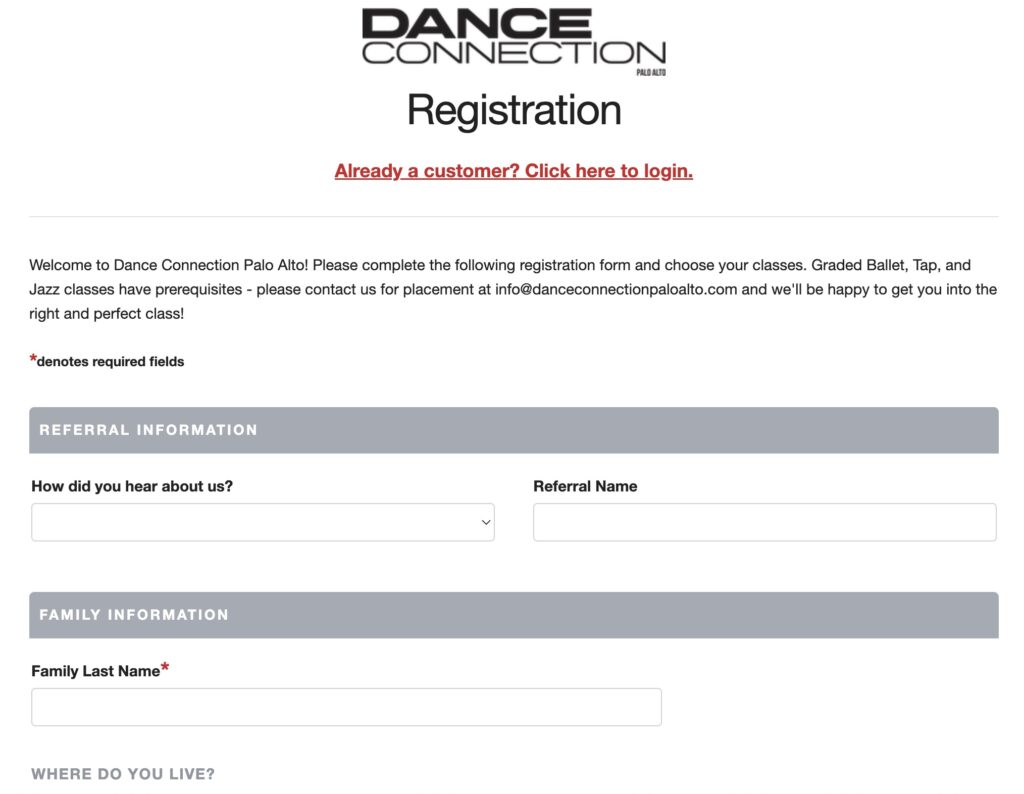Click the red asterisk beside Family Last Name
The height and width of the screenshot is (794, 1024).
165,667
